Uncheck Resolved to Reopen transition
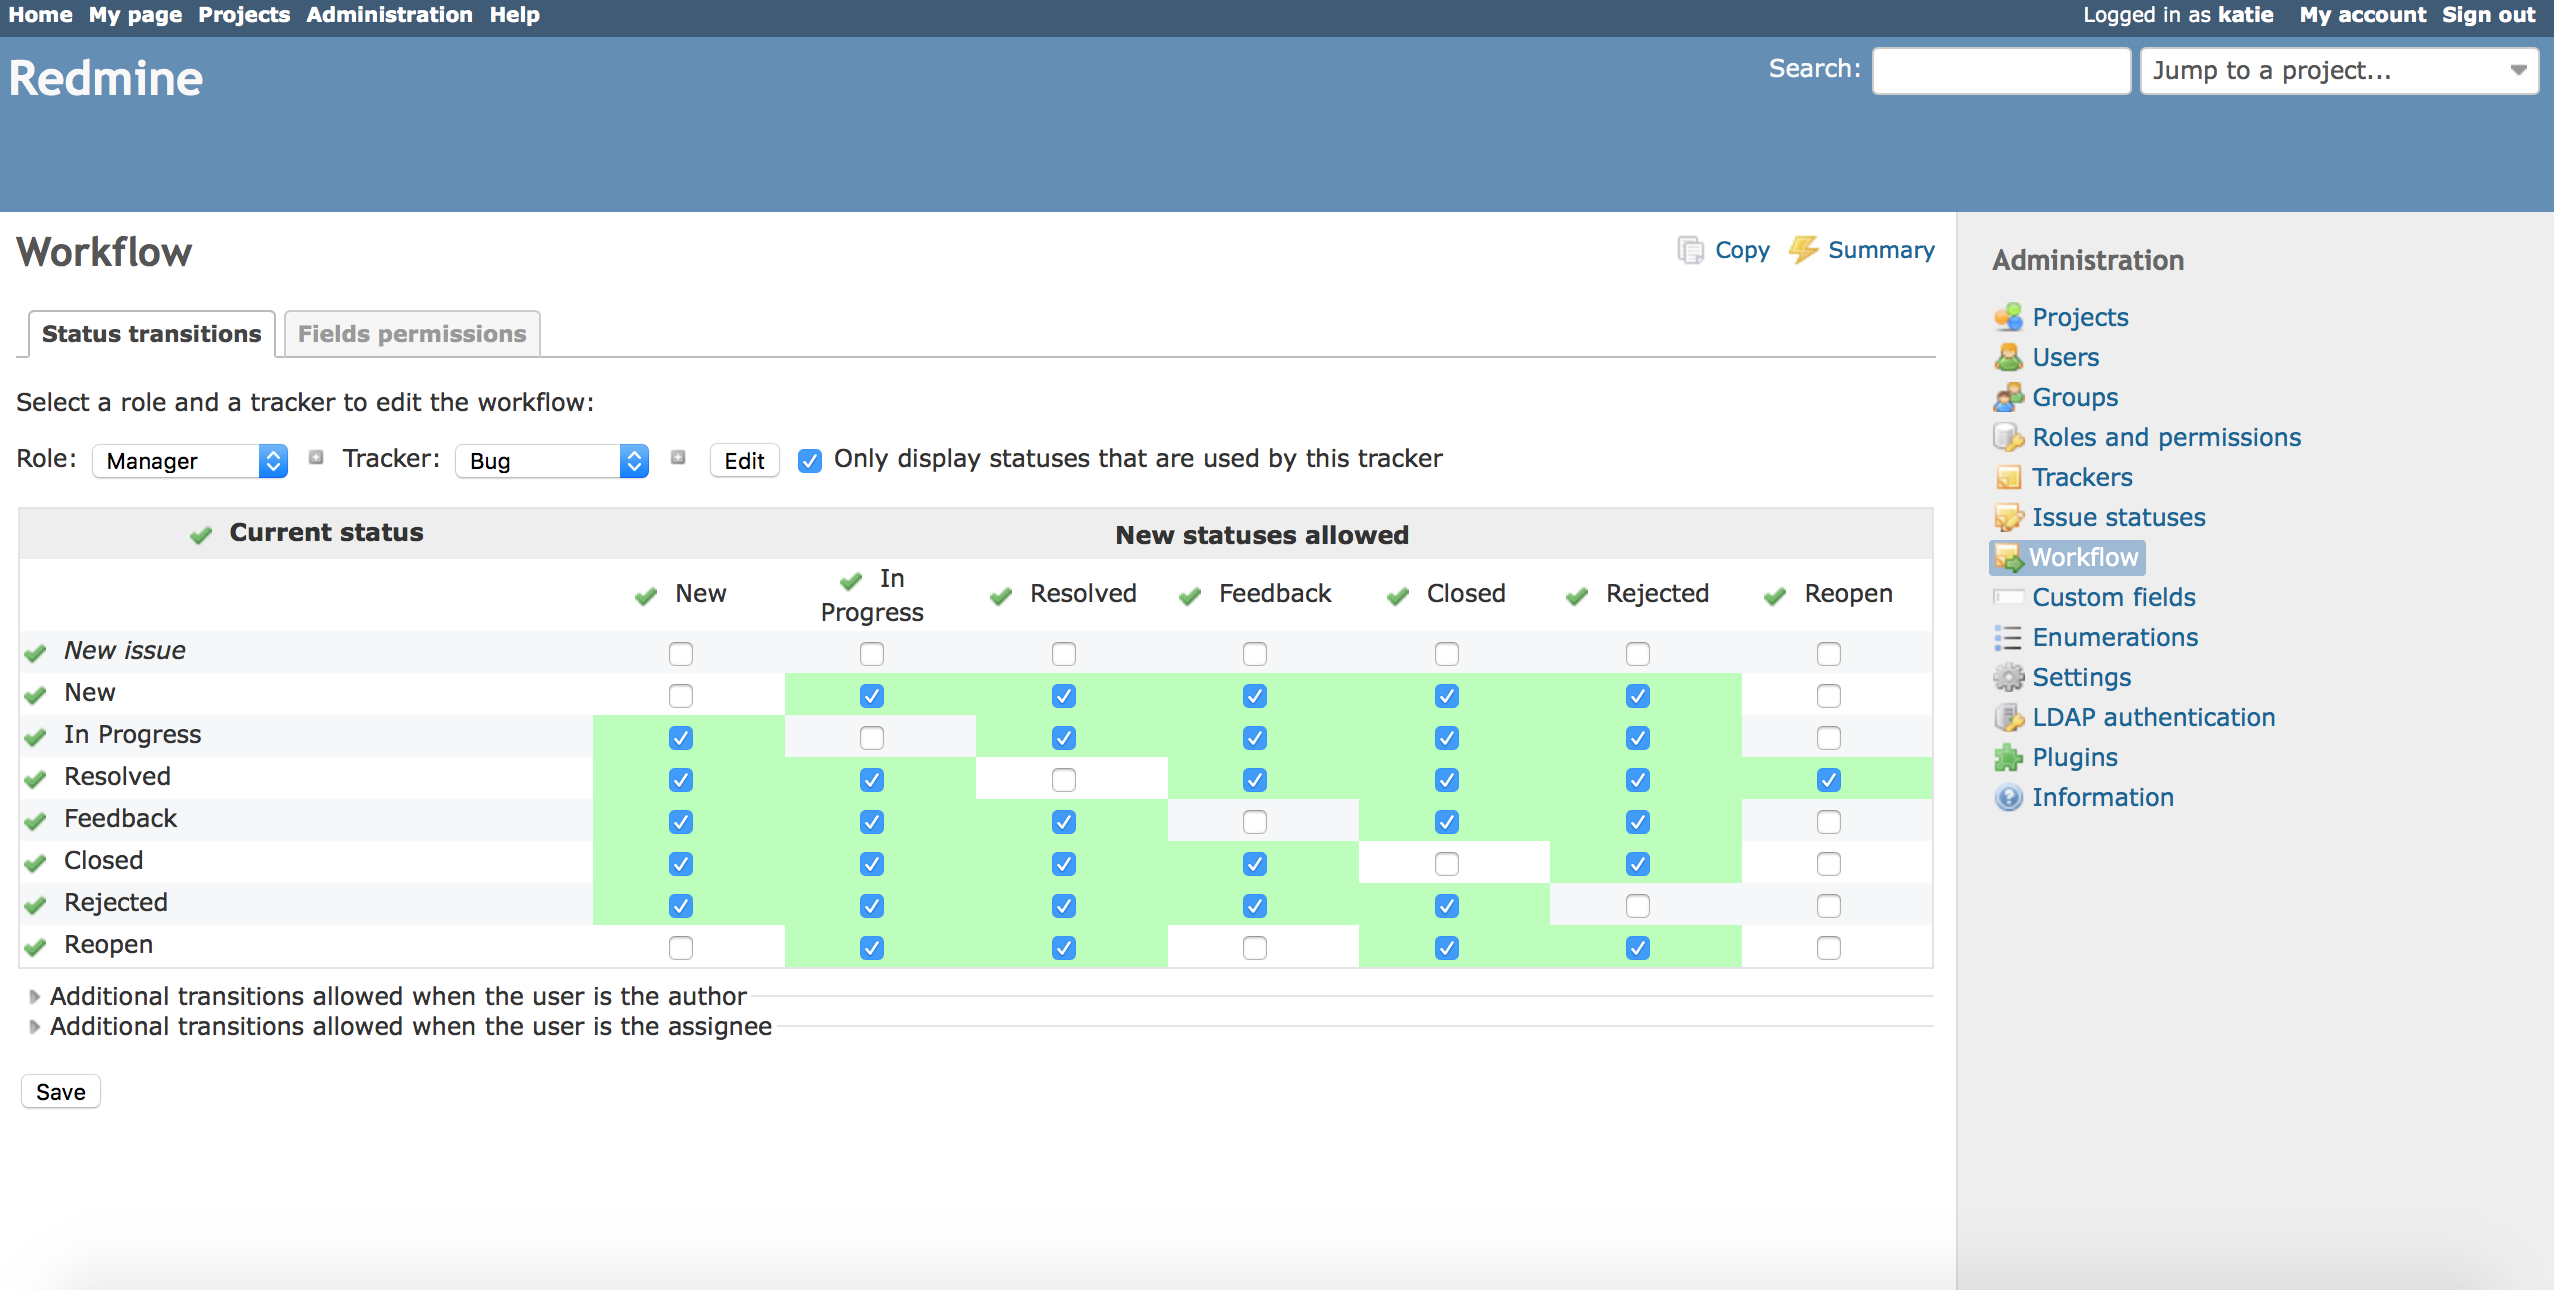The height and width of the screenshot is (1290, 2554). [1829, 780]
